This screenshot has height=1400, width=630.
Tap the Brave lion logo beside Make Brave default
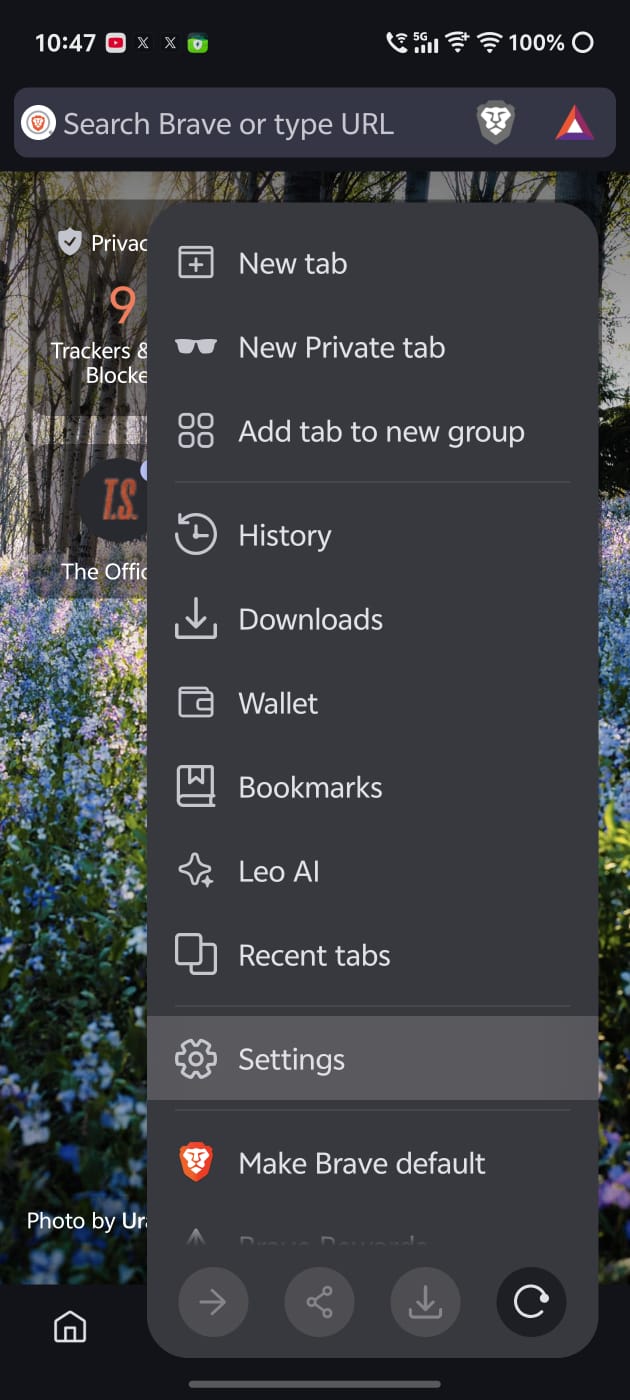pos(196,1163)
